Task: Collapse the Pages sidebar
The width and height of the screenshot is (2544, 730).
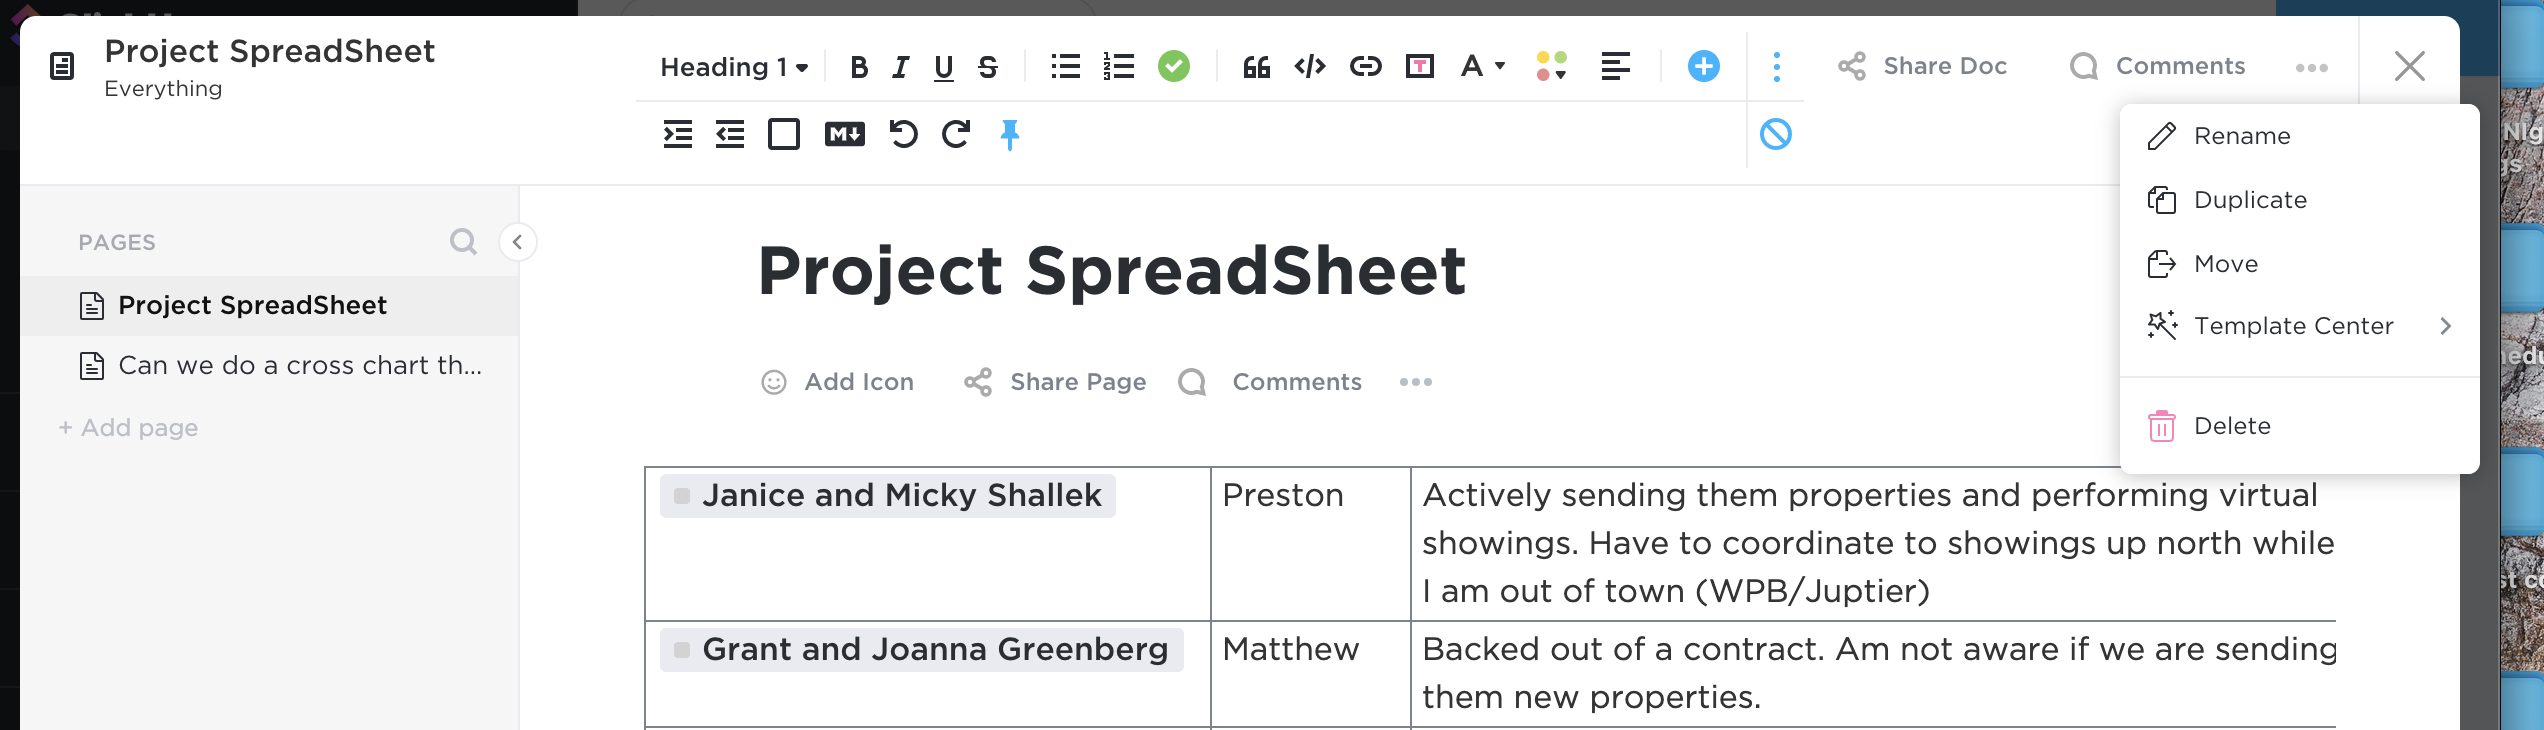Action: click(x=517, y=242)
